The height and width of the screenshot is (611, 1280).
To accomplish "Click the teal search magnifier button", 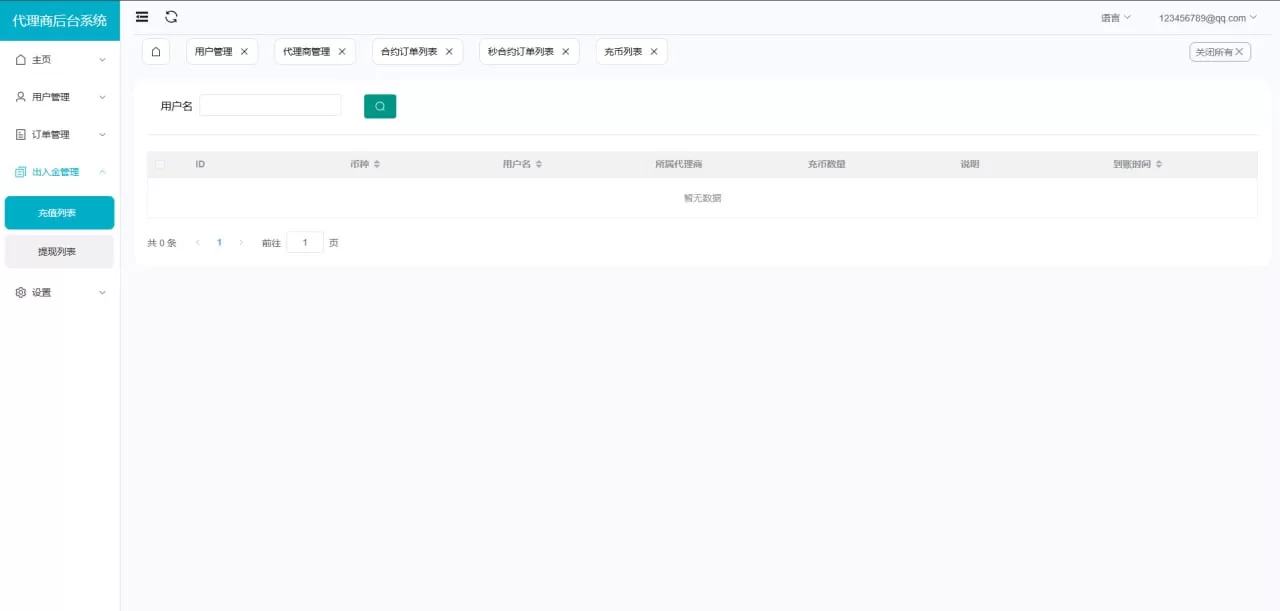I will (x=380, y=105).
